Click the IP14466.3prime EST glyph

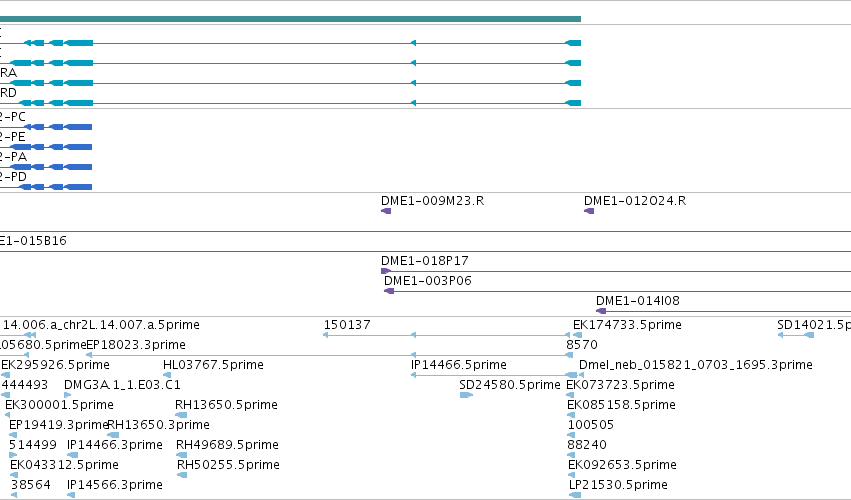(x=72, y=455)
